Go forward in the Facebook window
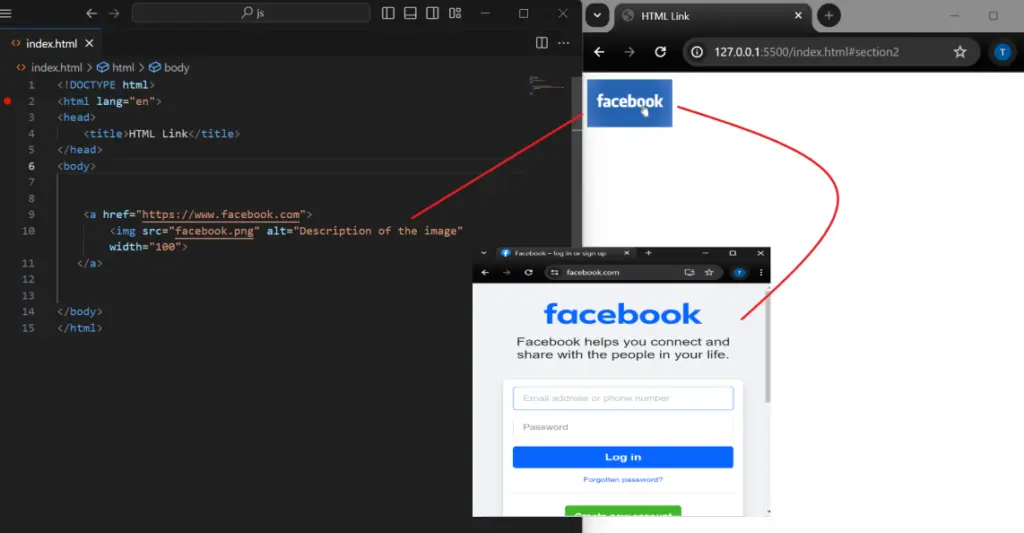 coord(507,272)
